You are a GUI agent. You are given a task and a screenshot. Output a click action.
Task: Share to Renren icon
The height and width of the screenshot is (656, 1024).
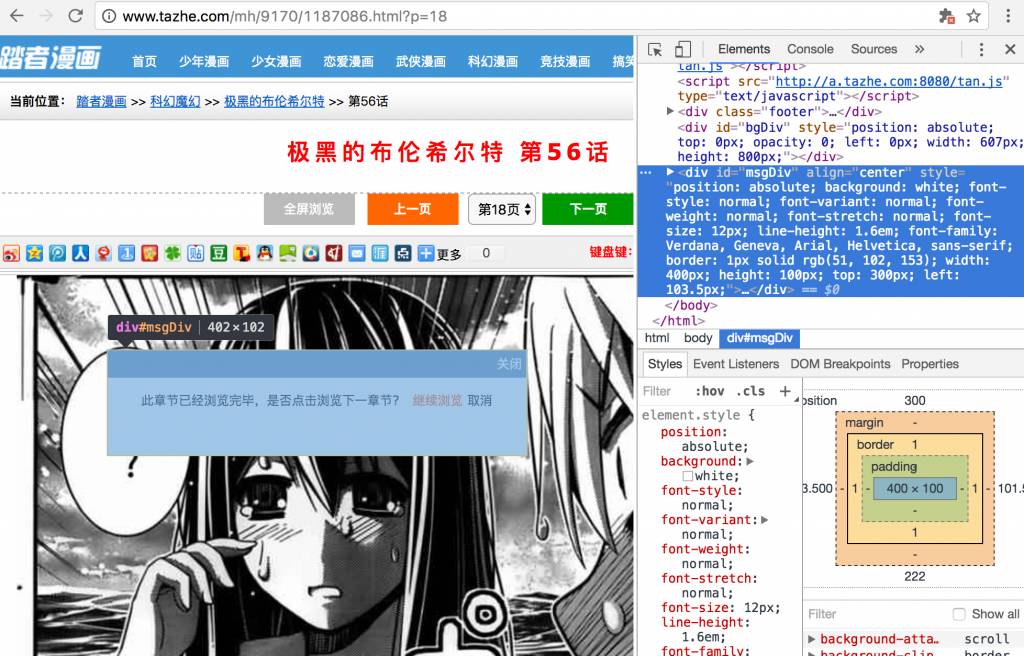click(x=80, y=253)
